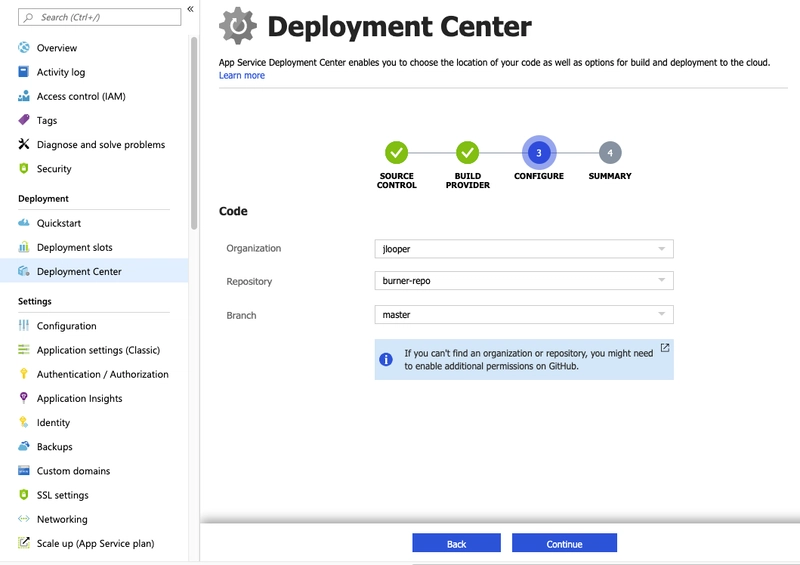The height and width of the screenshot is (565, 800).
Task: Click the Deployment Center cube icon in sidebar
Action: (23, 271)
